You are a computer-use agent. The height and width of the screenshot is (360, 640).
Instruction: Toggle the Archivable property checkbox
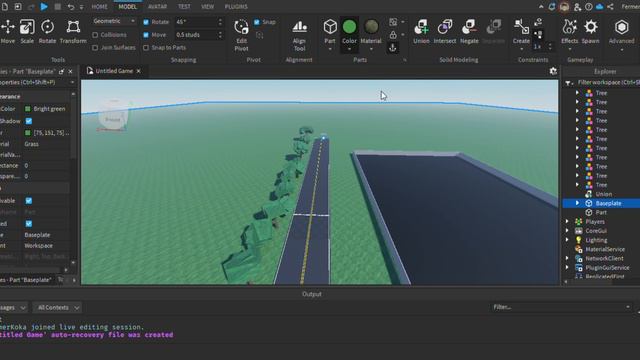pyautogui.click(x=29, y=201)
